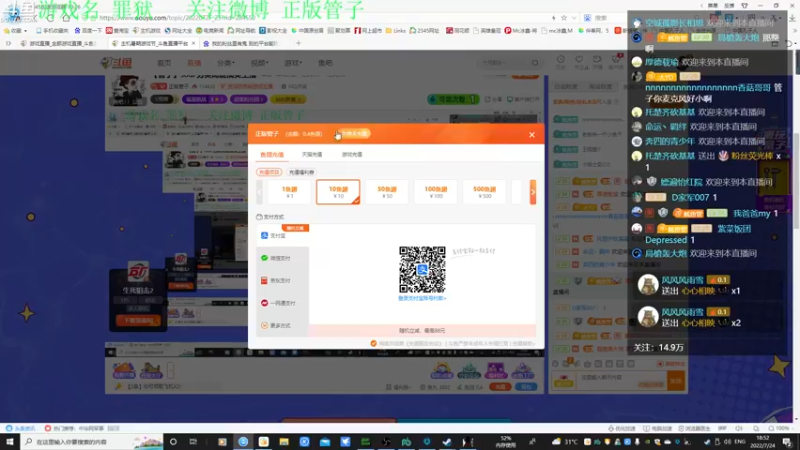Show previous recharge amounts with left arrow
800x450 pixels.
[x=259, y=192]
